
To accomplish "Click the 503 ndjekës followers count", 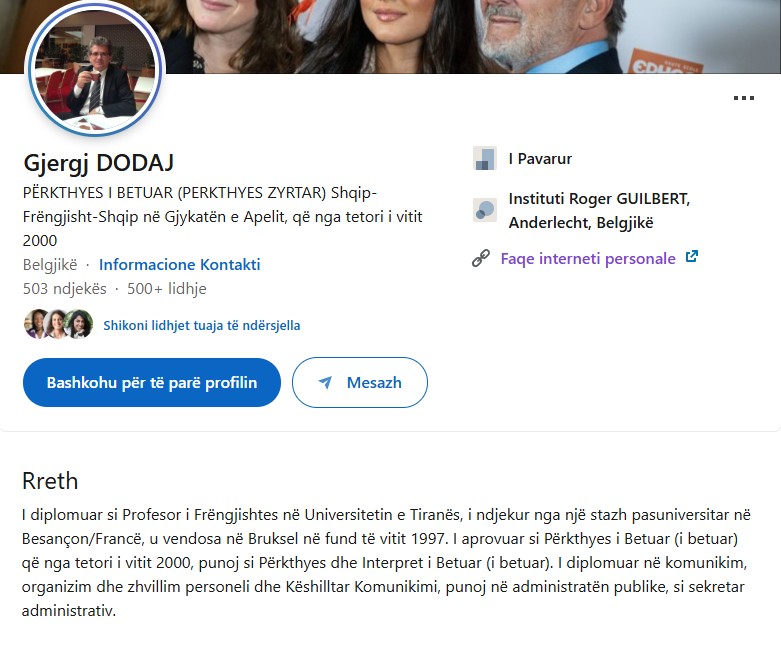I will click(x=65, y=289).
